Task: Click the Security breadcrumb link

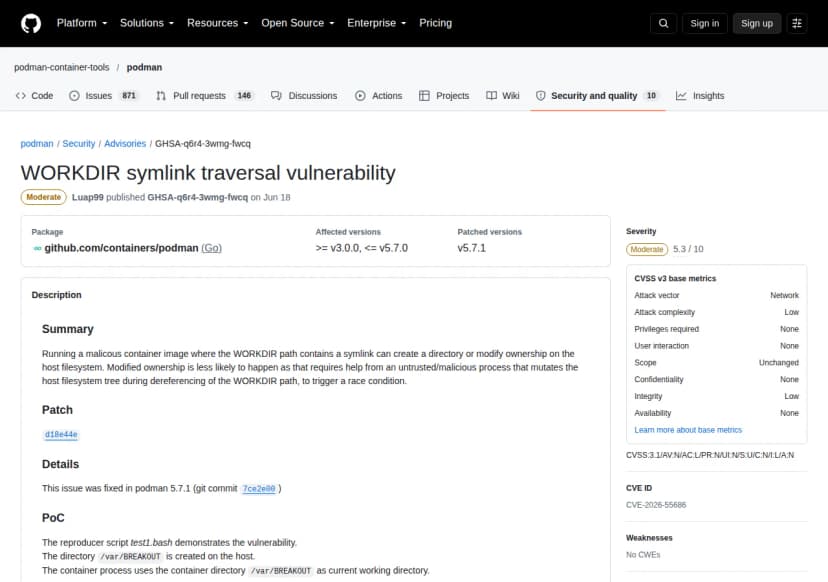Action: click(x=79, y=144)
